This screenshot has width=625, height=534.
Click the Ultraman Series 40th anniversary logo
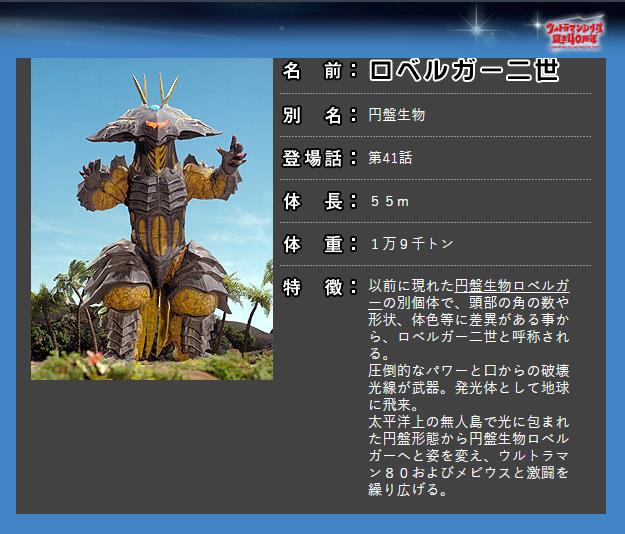coord(574,33)
